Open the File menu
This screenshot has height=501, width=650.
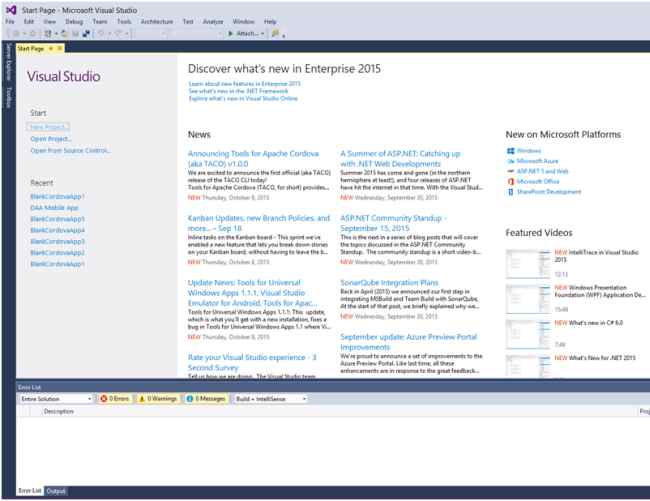tap(10, 22)
